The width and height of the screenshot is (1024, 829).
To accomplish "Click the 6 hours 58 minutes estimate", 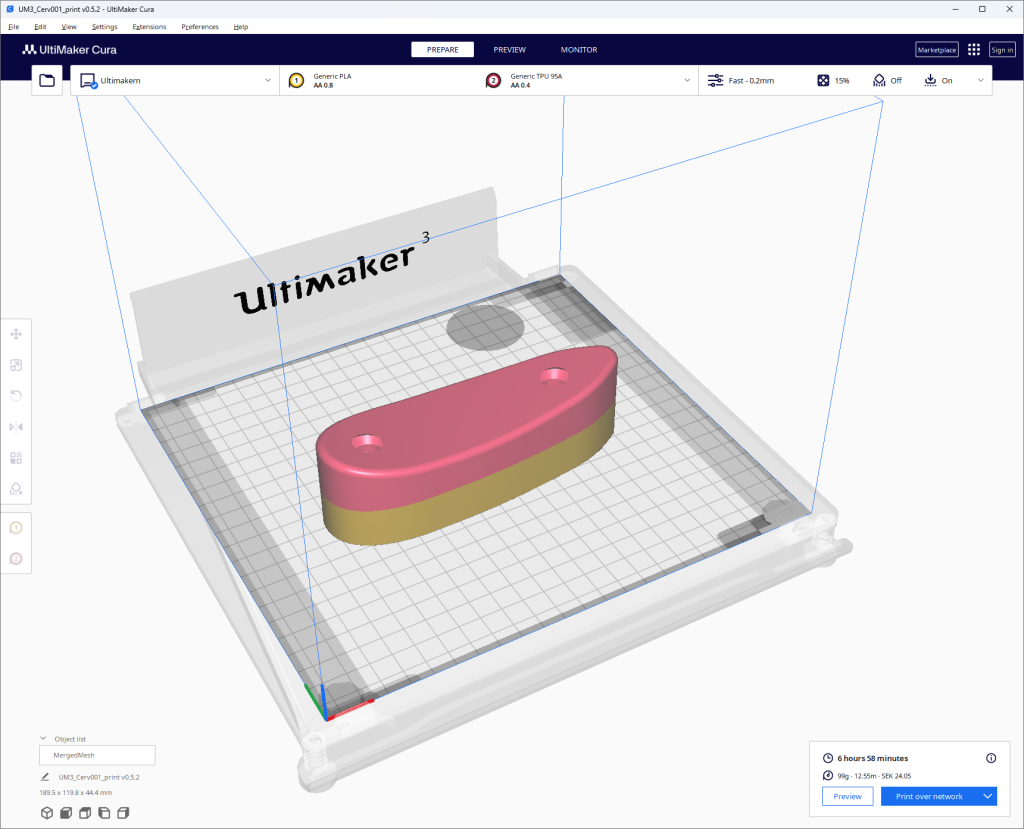I will pos(872,758).
